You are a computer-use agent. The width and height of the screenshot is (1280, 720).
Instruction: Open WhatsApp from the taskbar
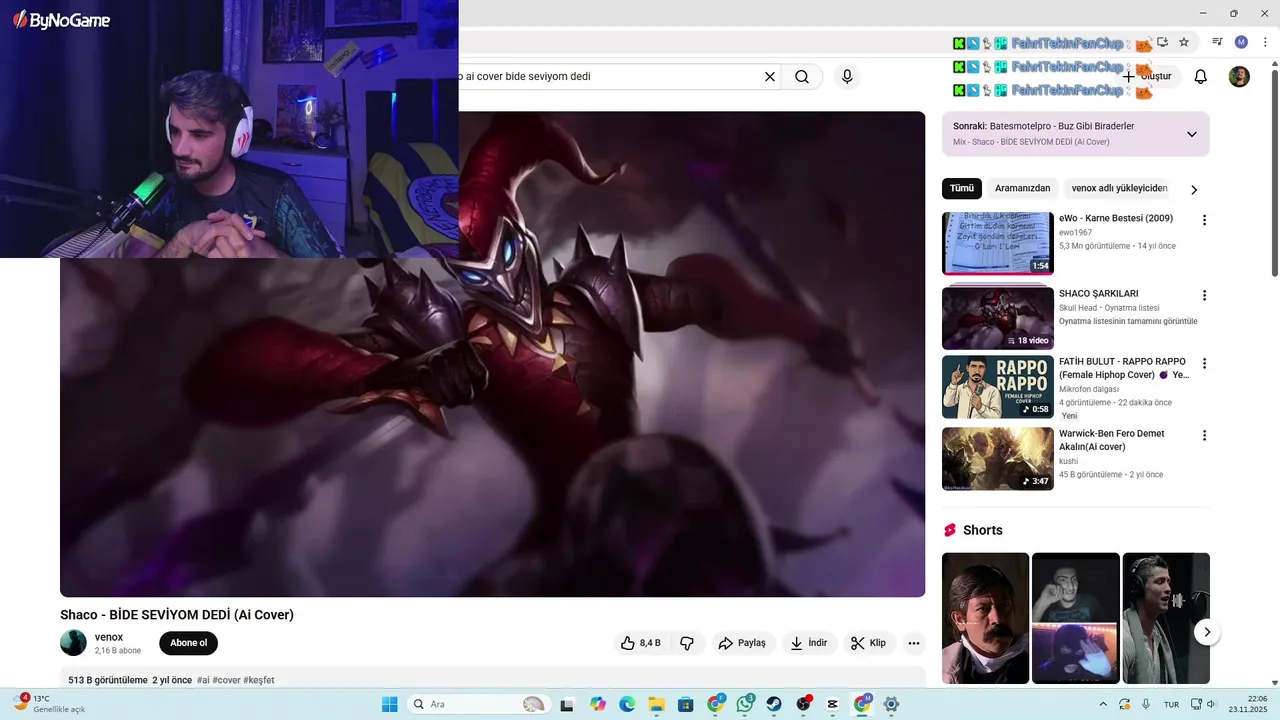(745, 704)
